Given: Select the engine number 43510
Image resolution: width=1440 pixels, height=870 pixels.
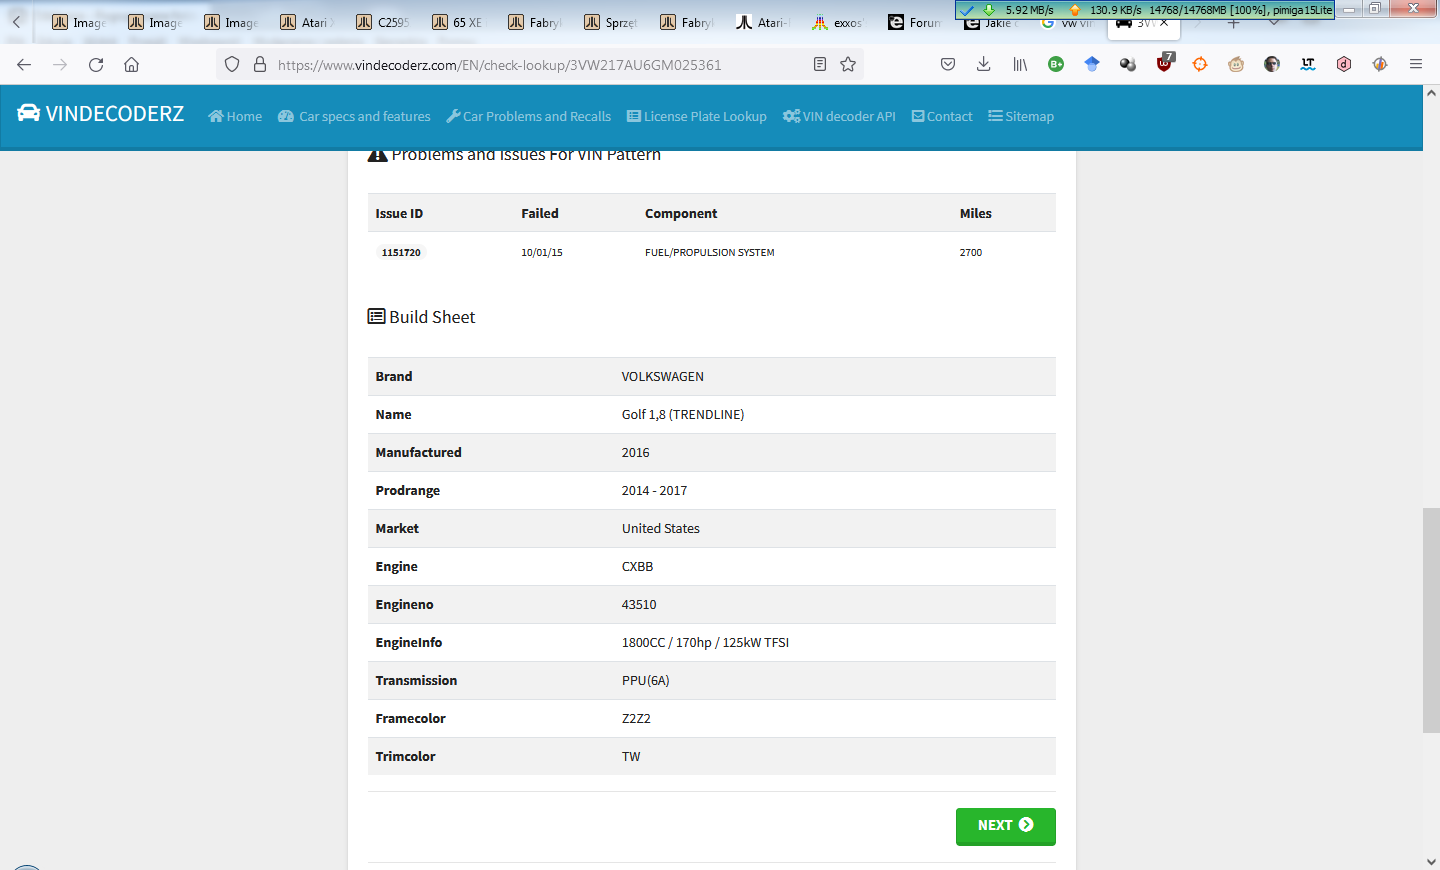Looking at the screenshot, I should 639,605.
